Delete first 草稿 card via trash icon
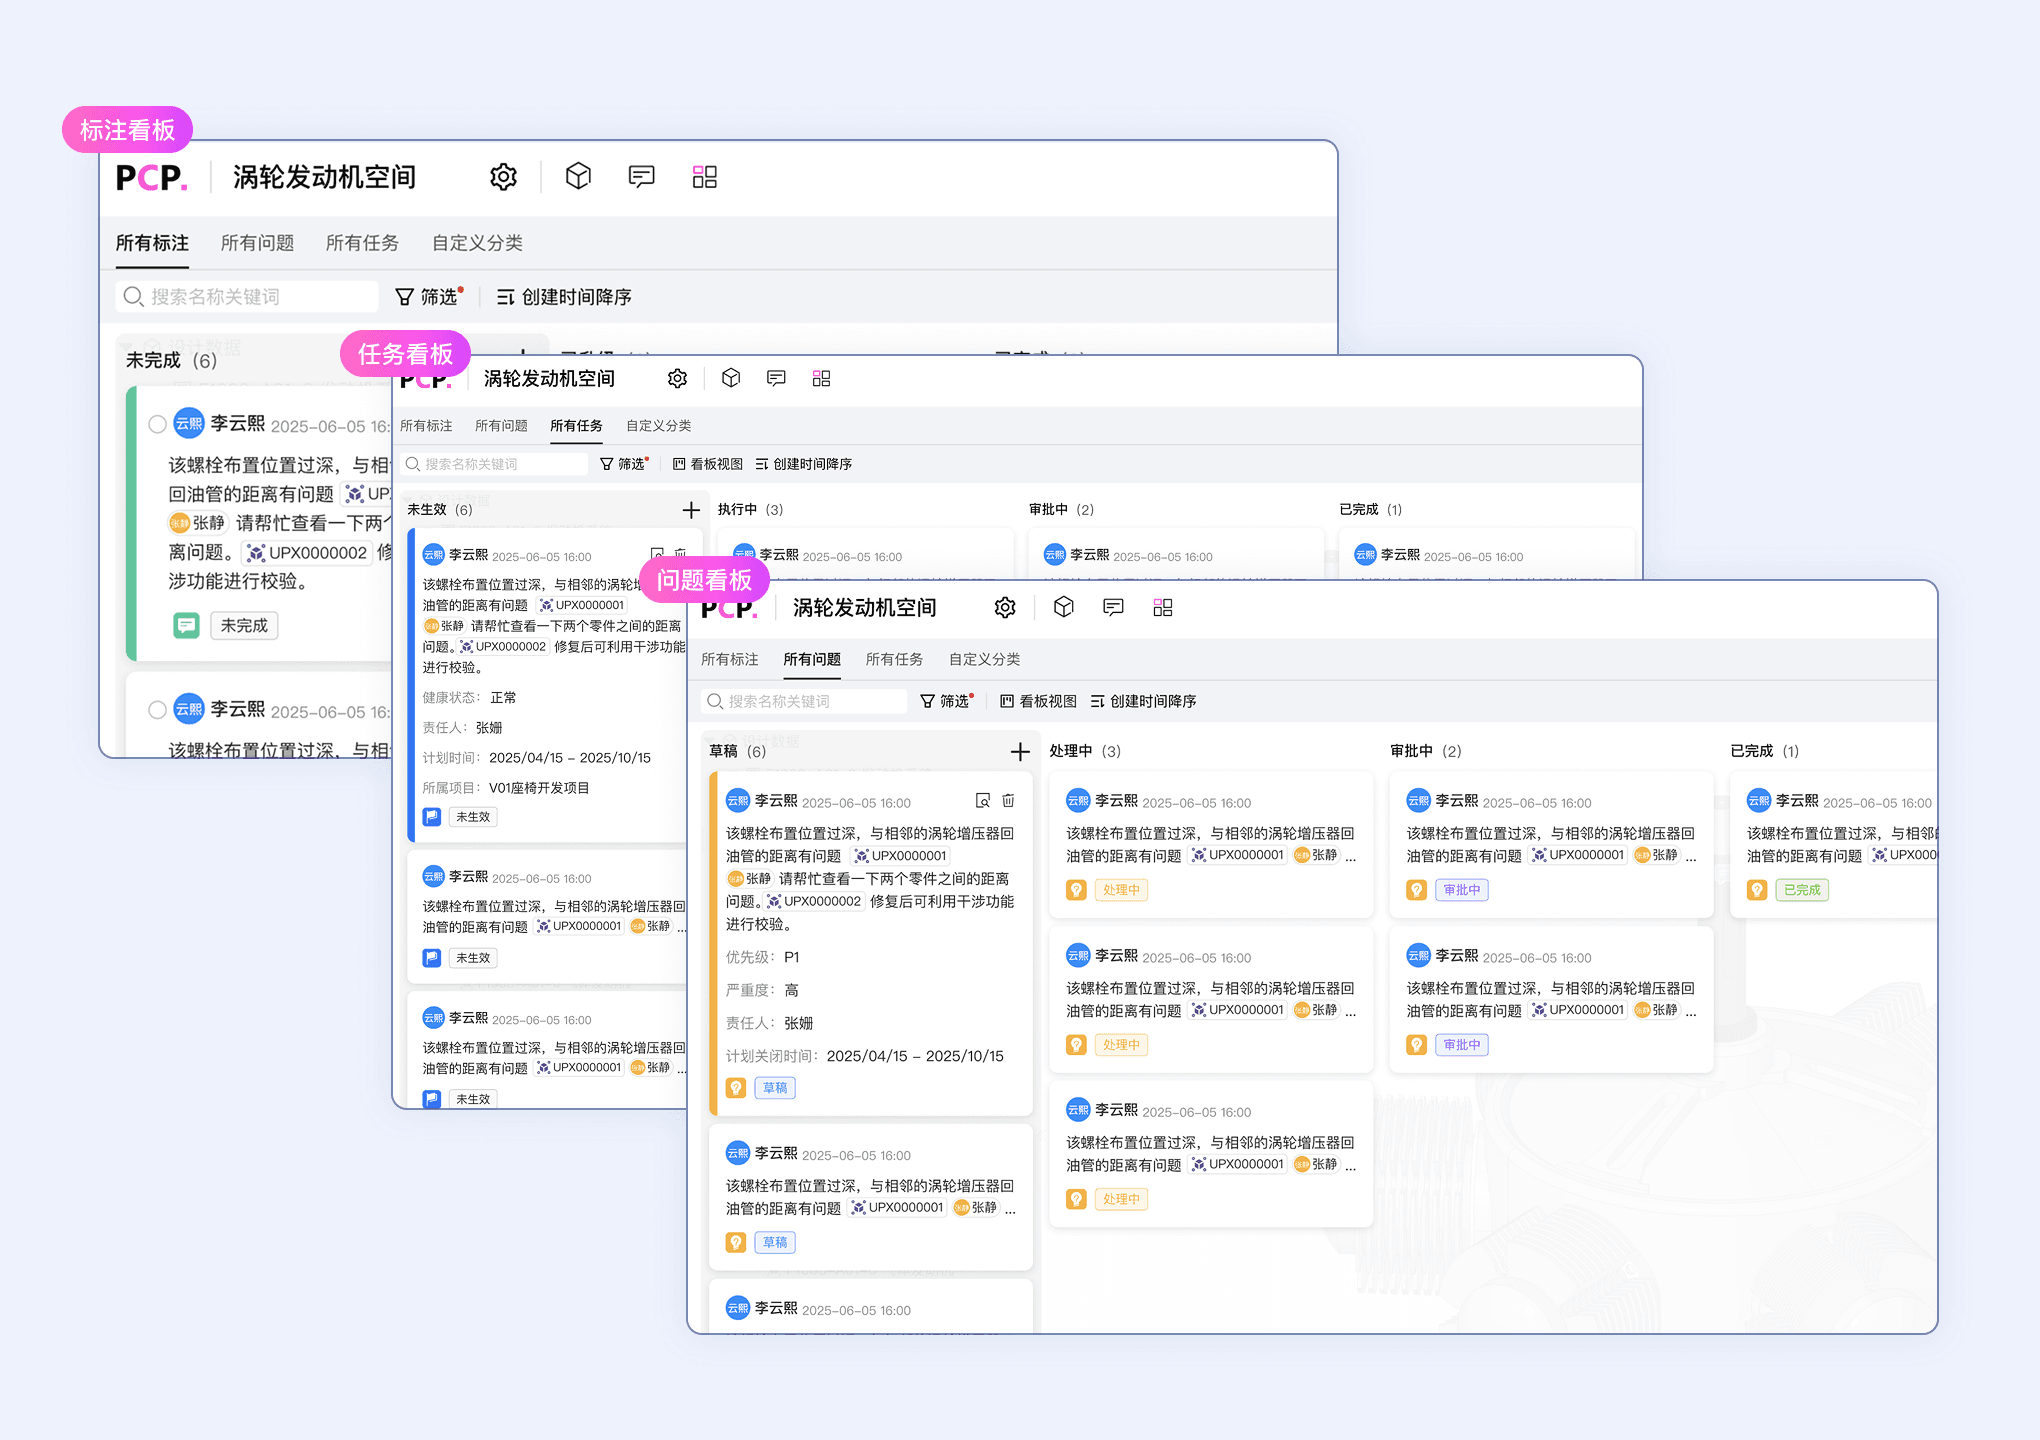 coord(1008,800)
